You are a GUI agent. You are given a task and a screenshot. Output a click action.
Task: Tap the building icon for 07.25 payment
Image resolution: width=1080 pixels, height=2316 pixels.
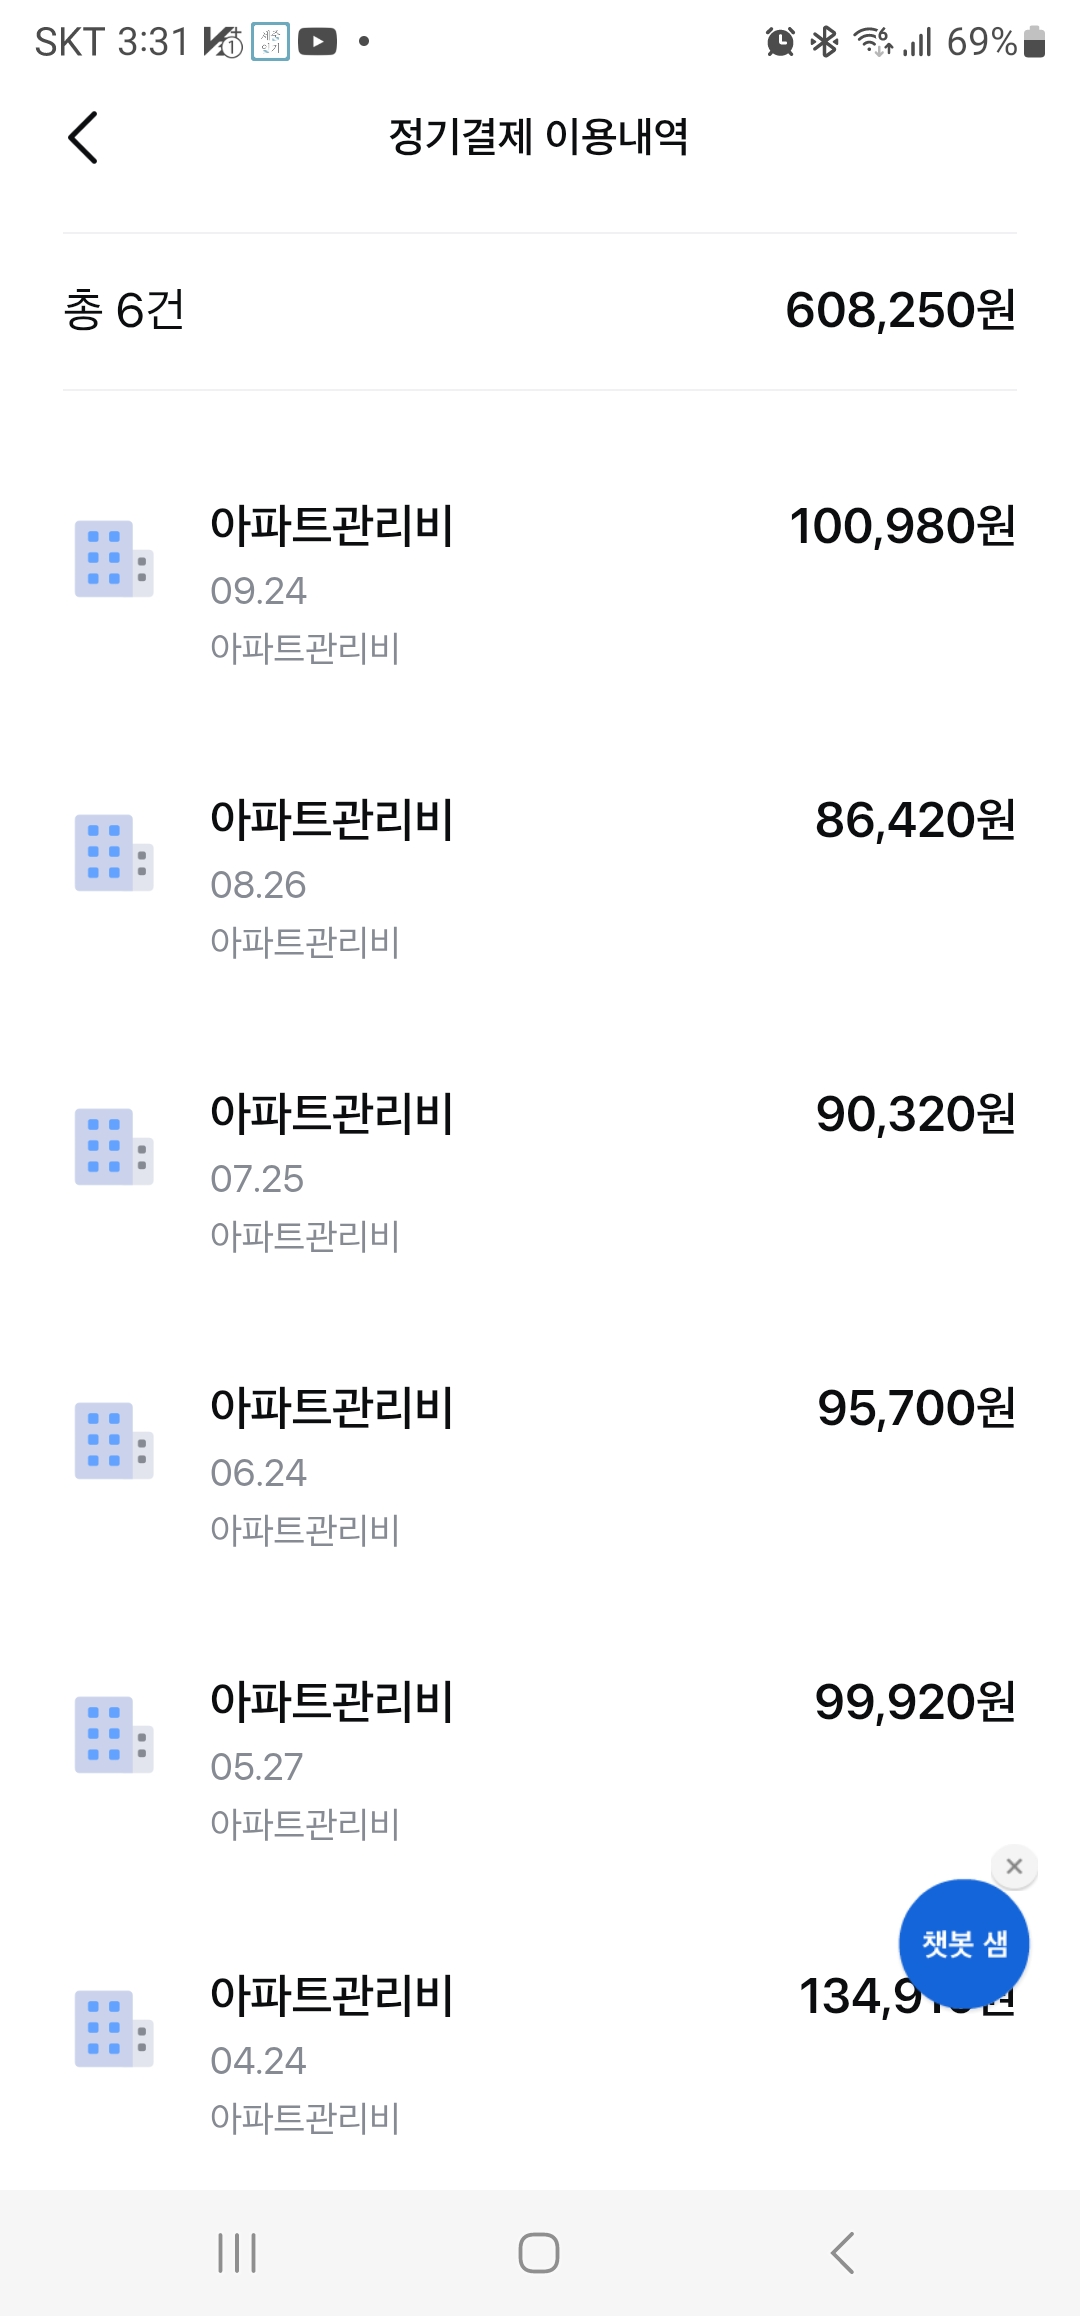(113, 1147)
